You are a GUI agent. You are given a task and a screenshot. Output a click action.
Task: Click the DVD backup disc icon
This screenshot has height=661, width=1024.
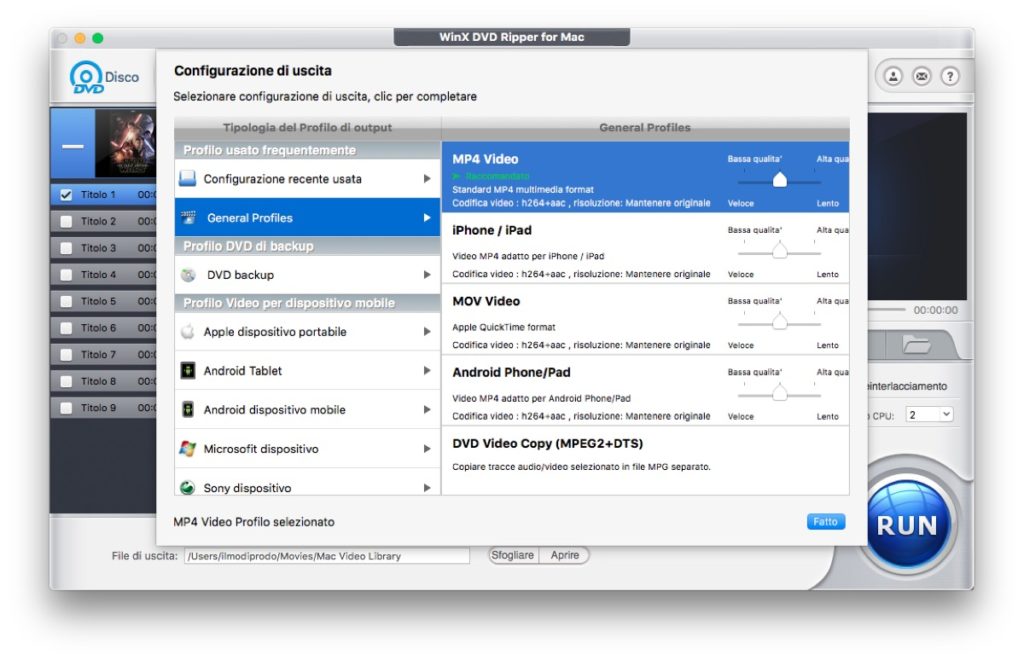pos(188,275)
